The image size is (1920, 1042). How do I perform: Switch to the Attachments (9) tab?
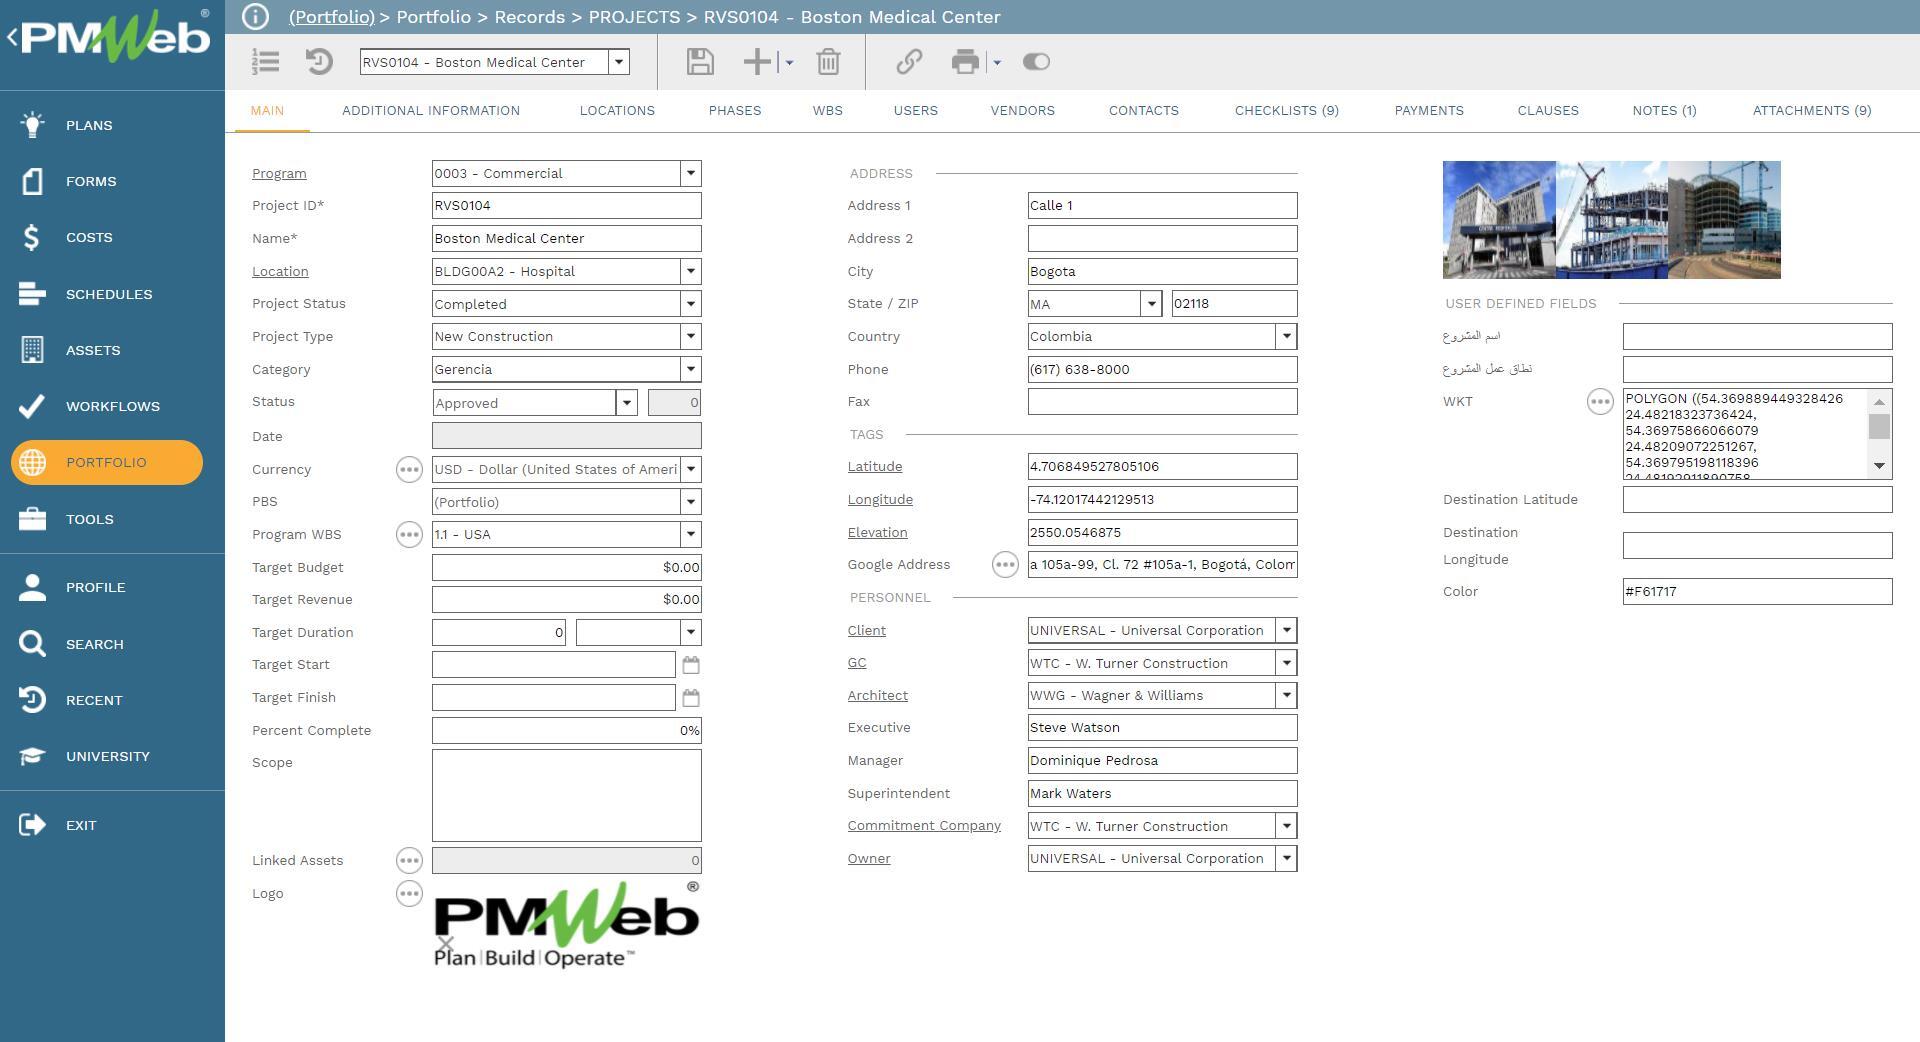pos(1812,110)
